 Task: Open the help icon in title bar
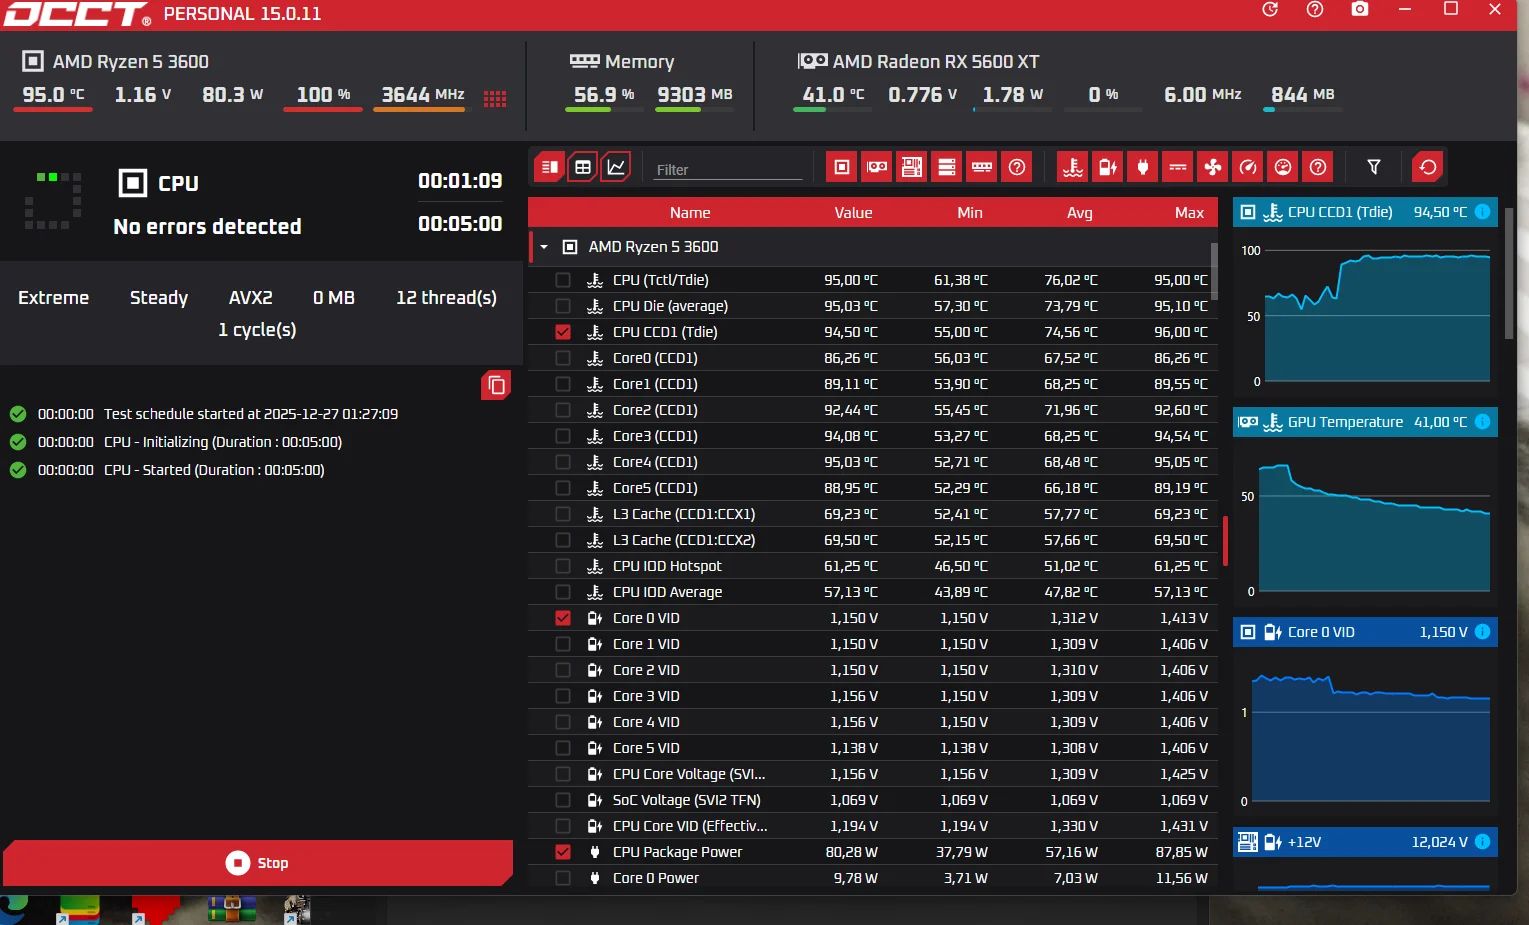tap(1315, 10)
